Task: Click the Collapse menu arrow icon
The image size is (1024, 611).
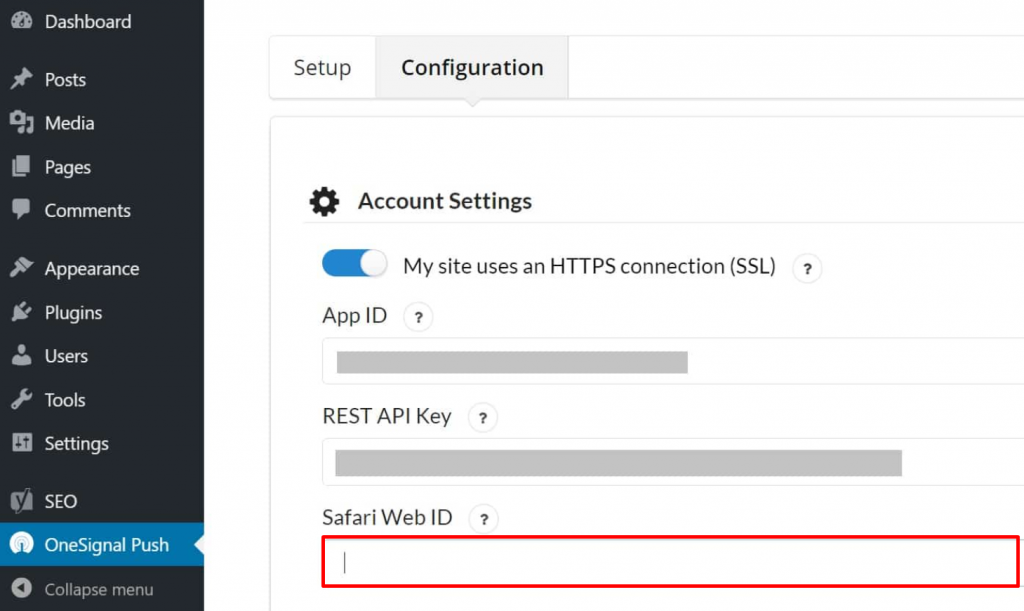Action: pos(22,588)
